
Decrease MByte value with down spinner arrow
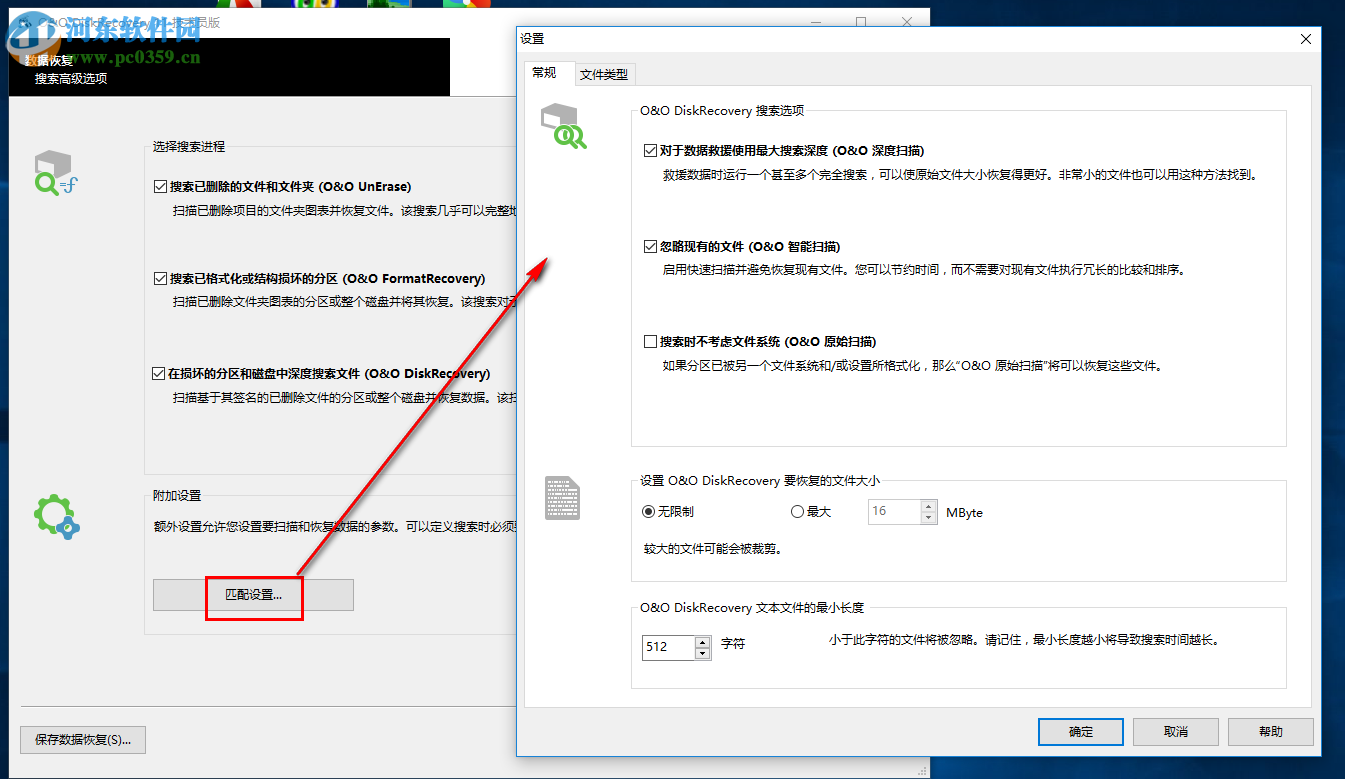tap(930, 517)
